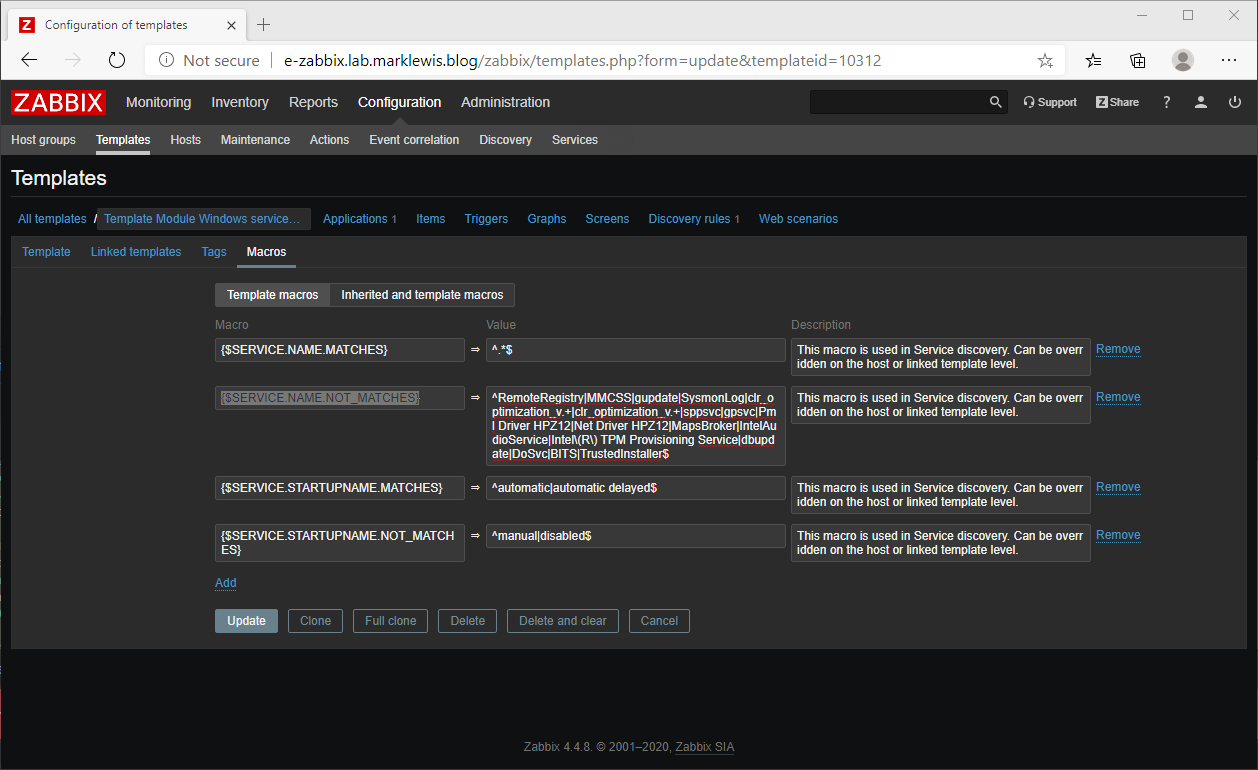1258x770 pixels.
Task: Go back using the browser arrow
Action: (28, 60)
